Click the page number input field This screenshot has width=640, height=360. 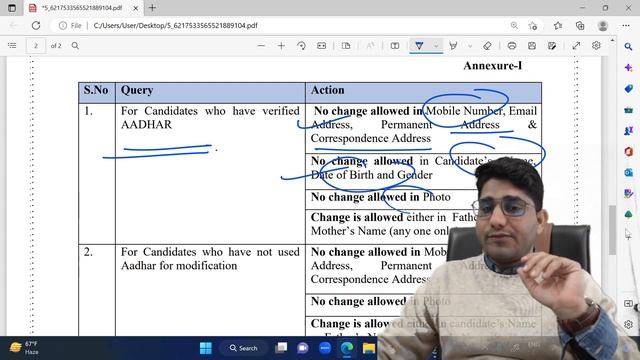point(36,46)
